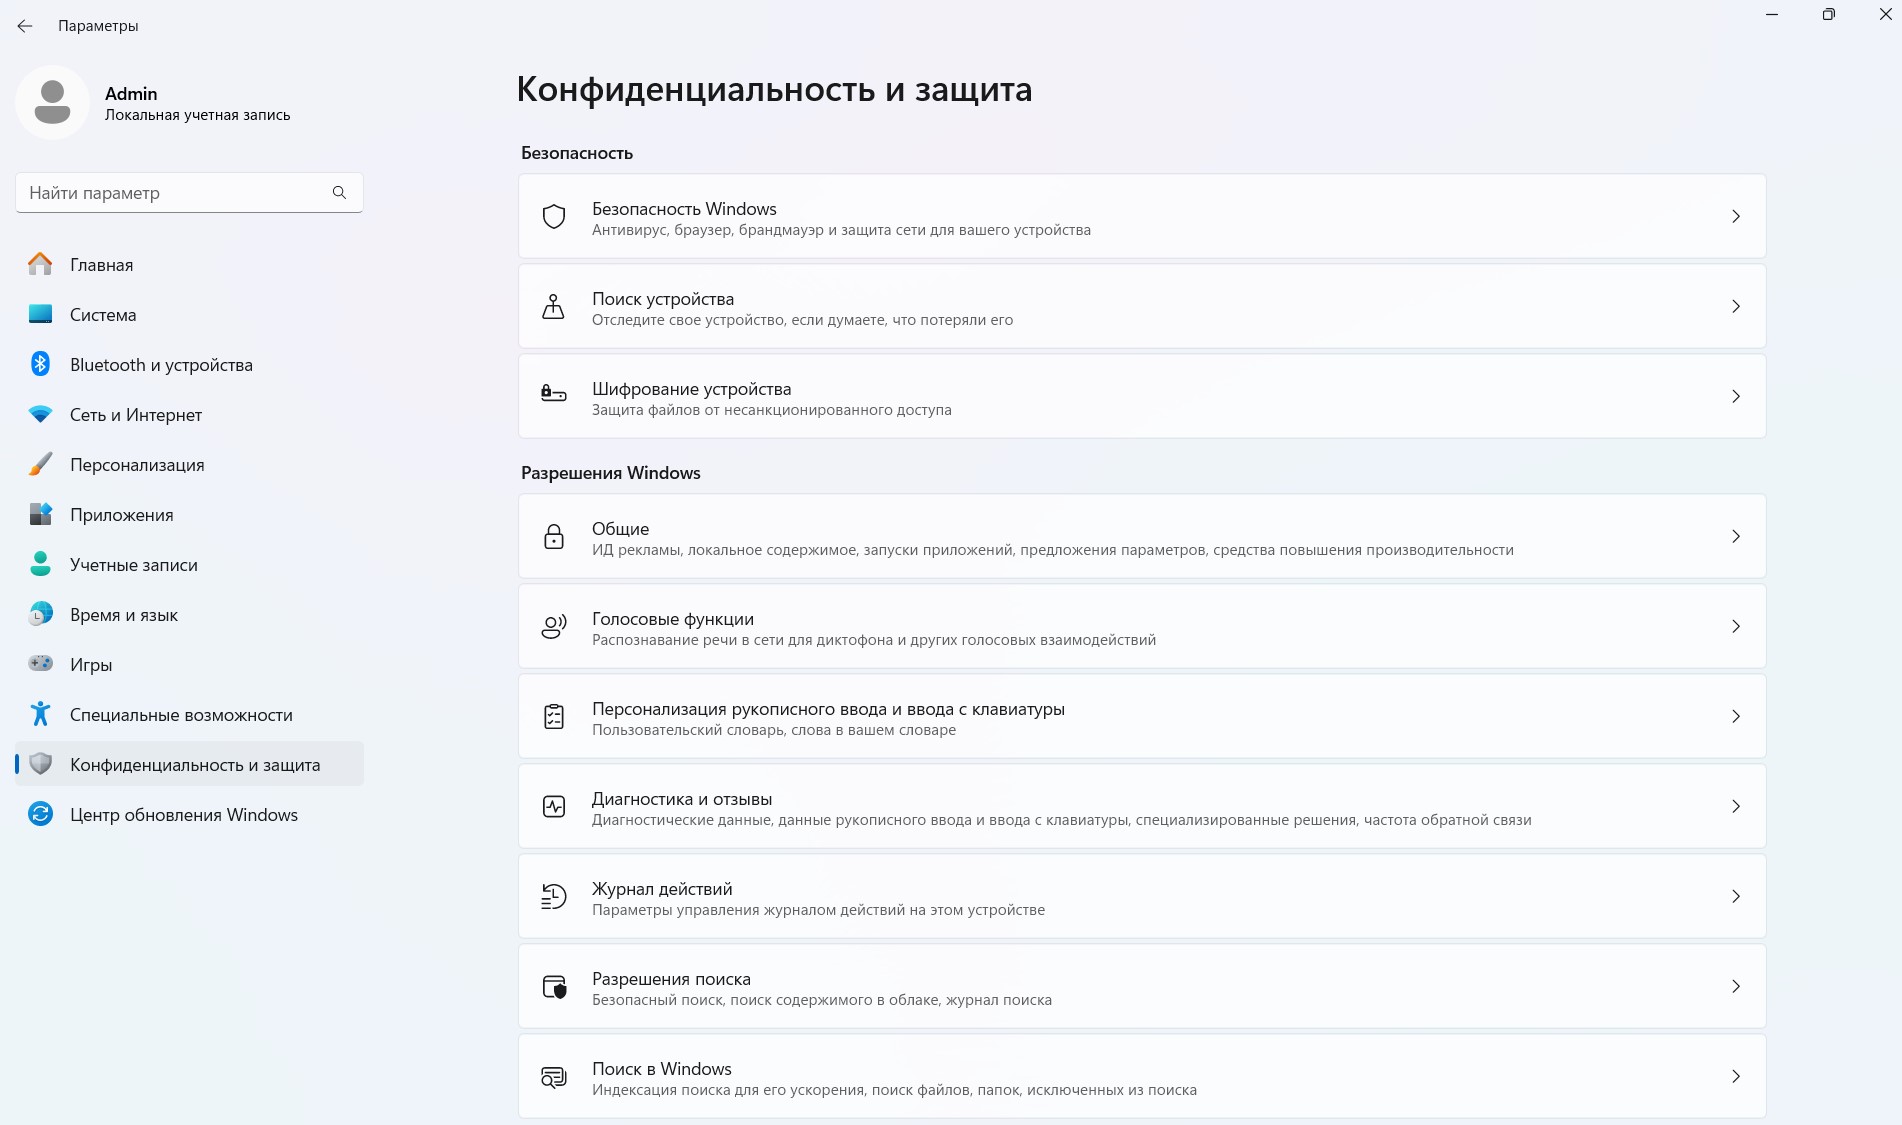
Task: Open Шифрование устройства title text
Action: 691,389
